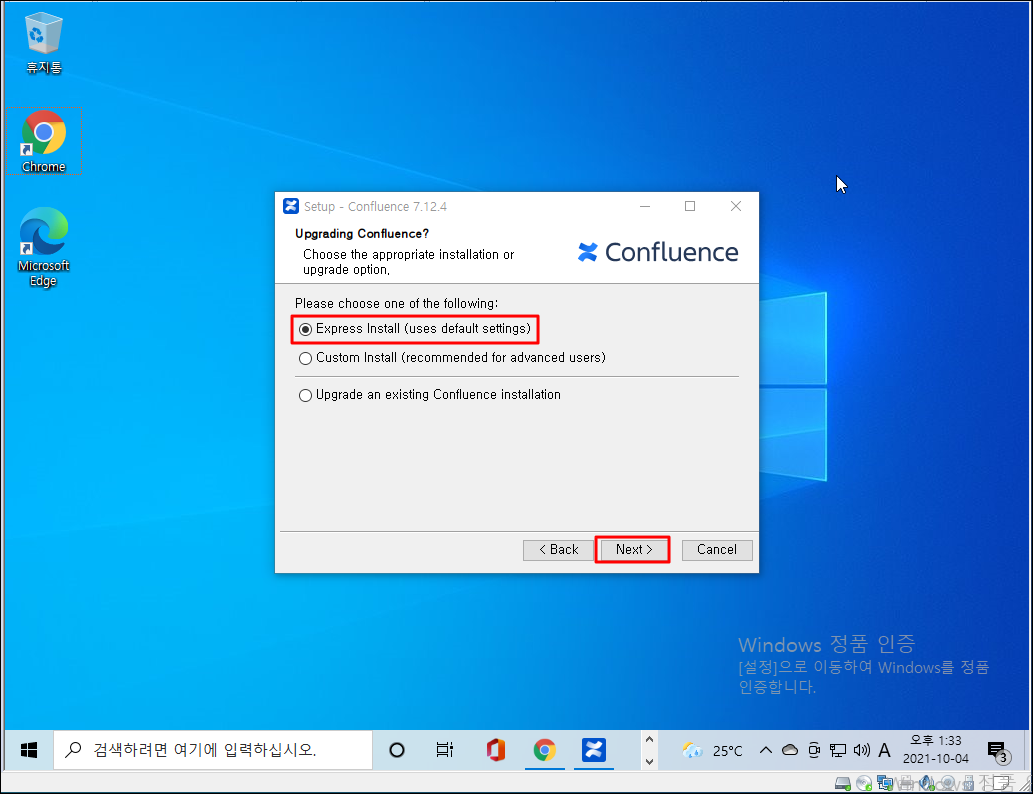This screenshot has width=1033, height=794.
Task: Open the weather widget showing 25°C
Action: 712,750
